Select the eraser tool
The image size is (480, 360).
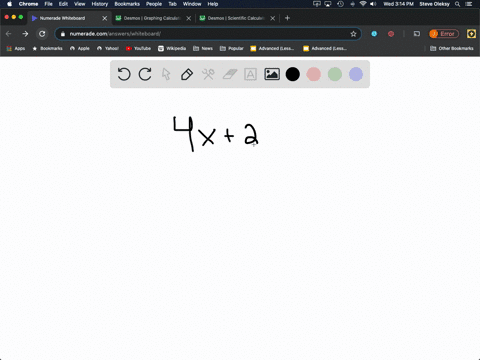229,74
